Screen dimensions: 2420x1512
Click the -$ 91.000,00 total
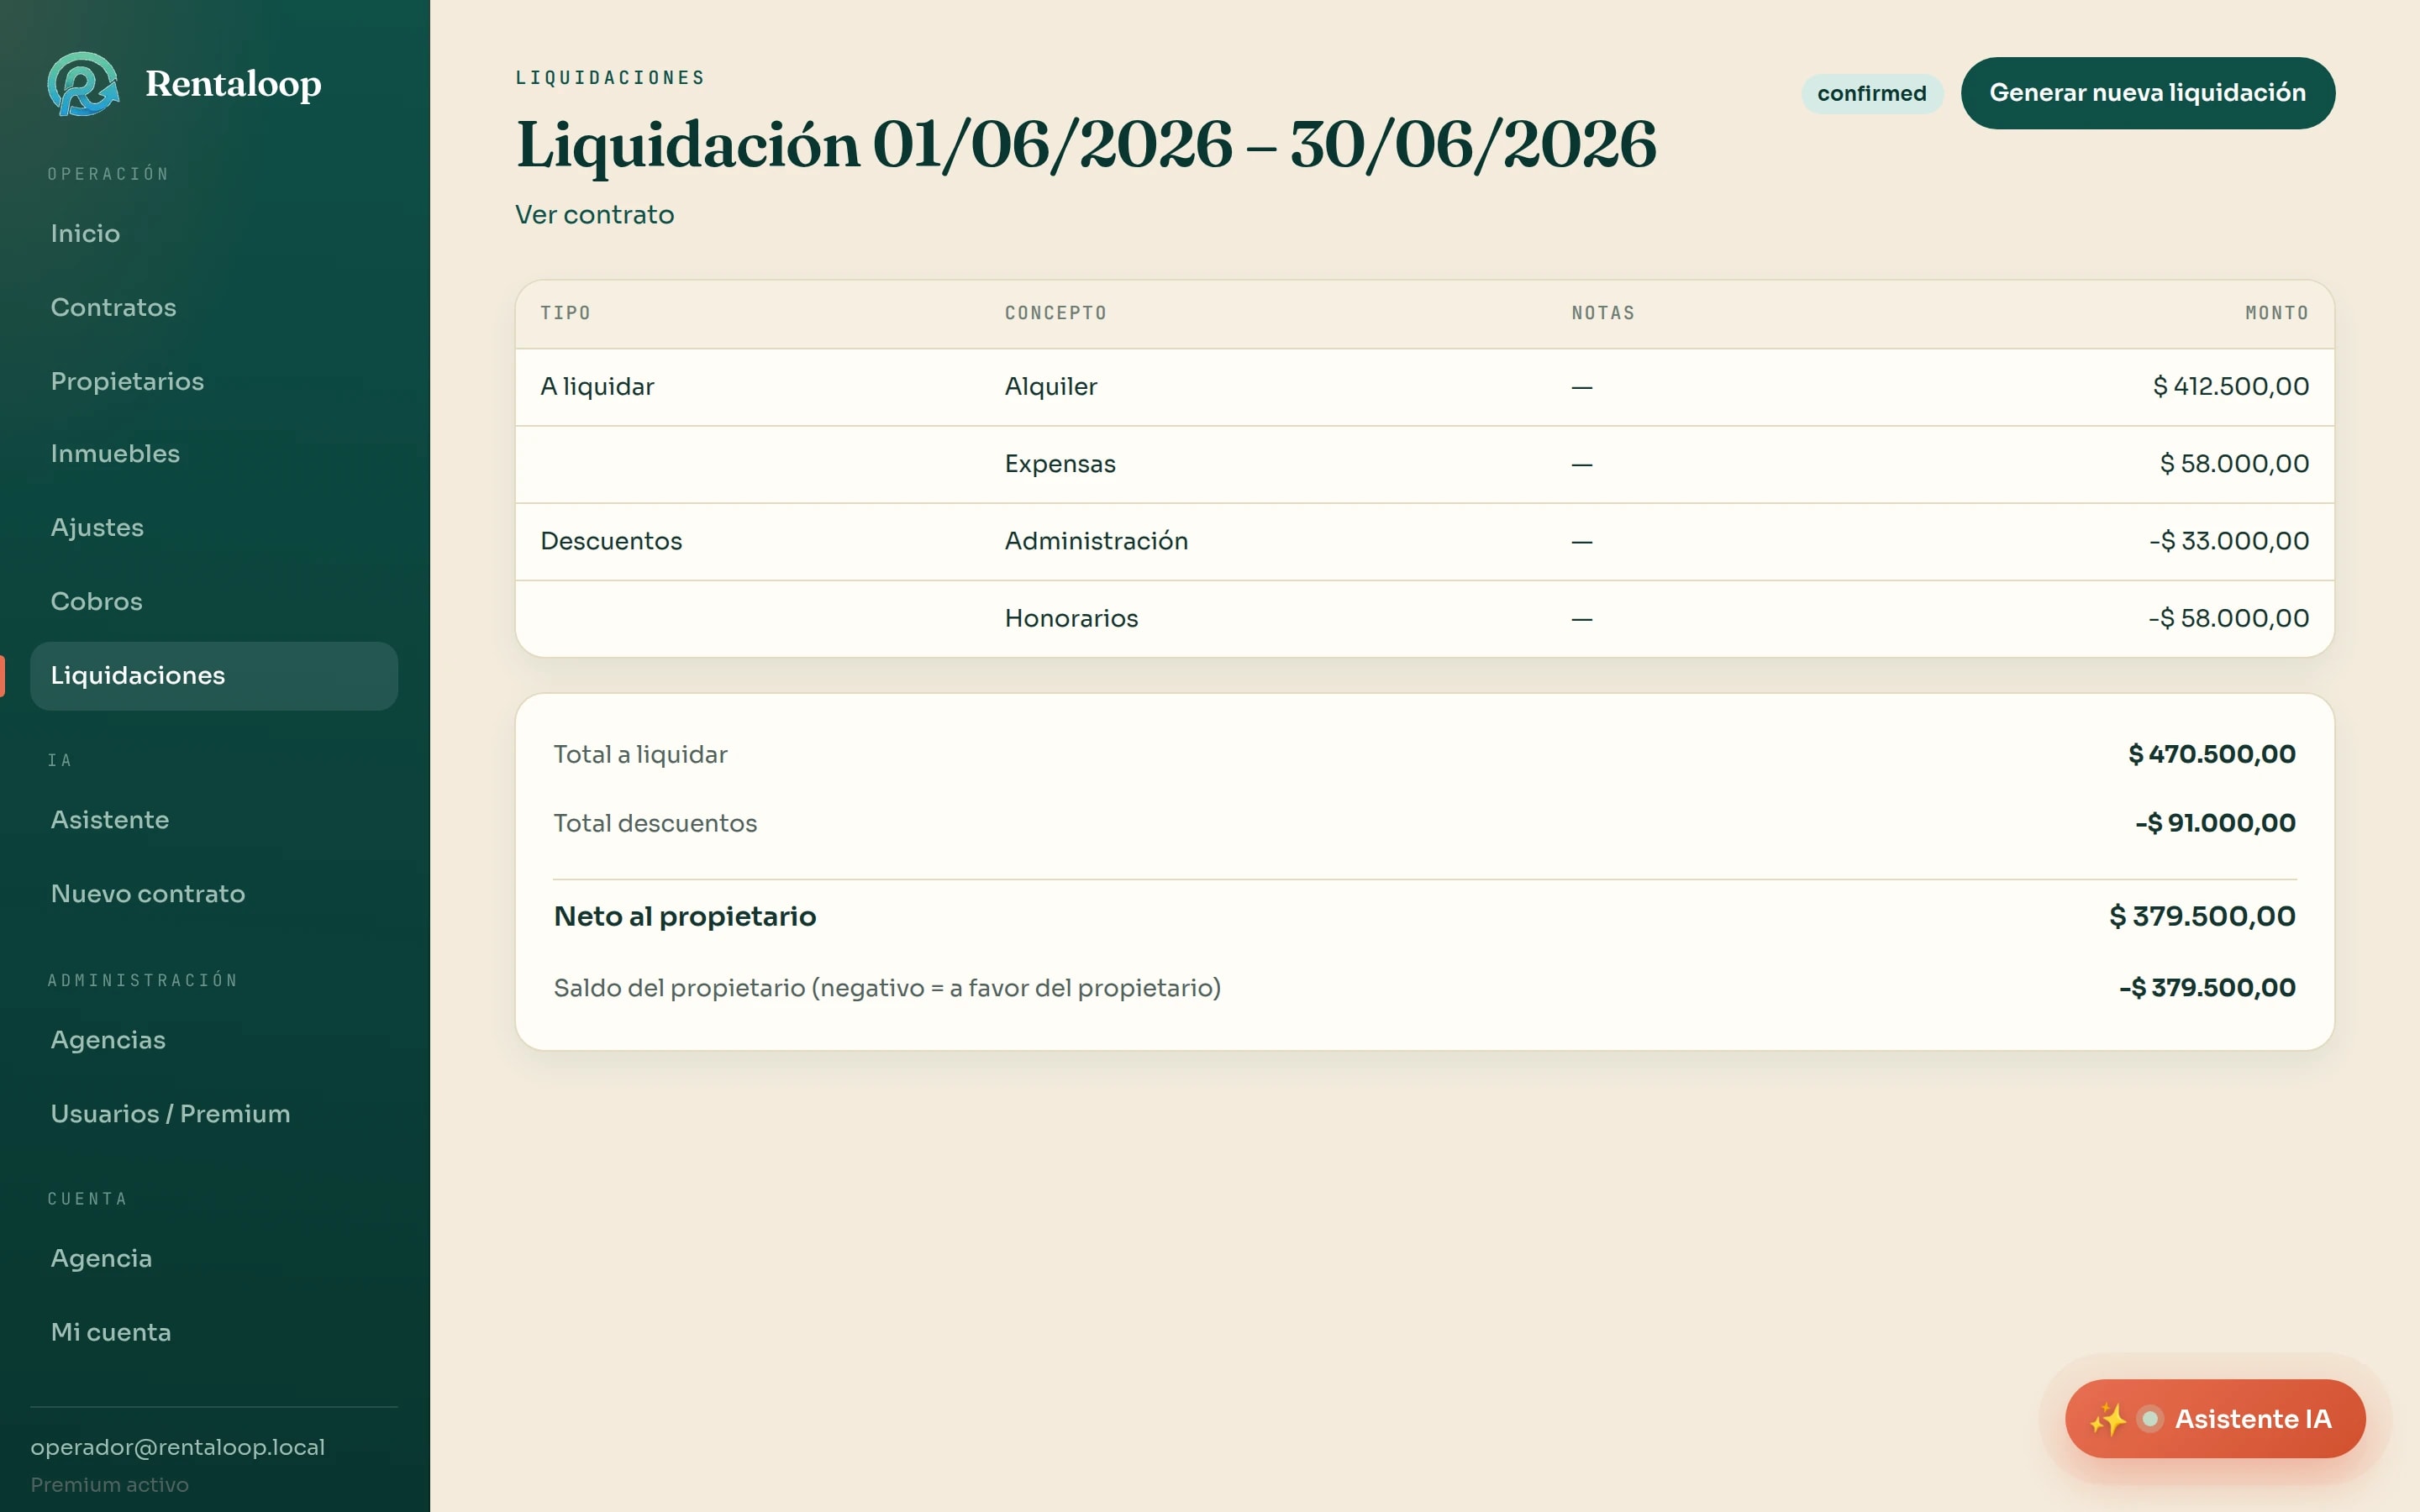(x=2214, y=823)
